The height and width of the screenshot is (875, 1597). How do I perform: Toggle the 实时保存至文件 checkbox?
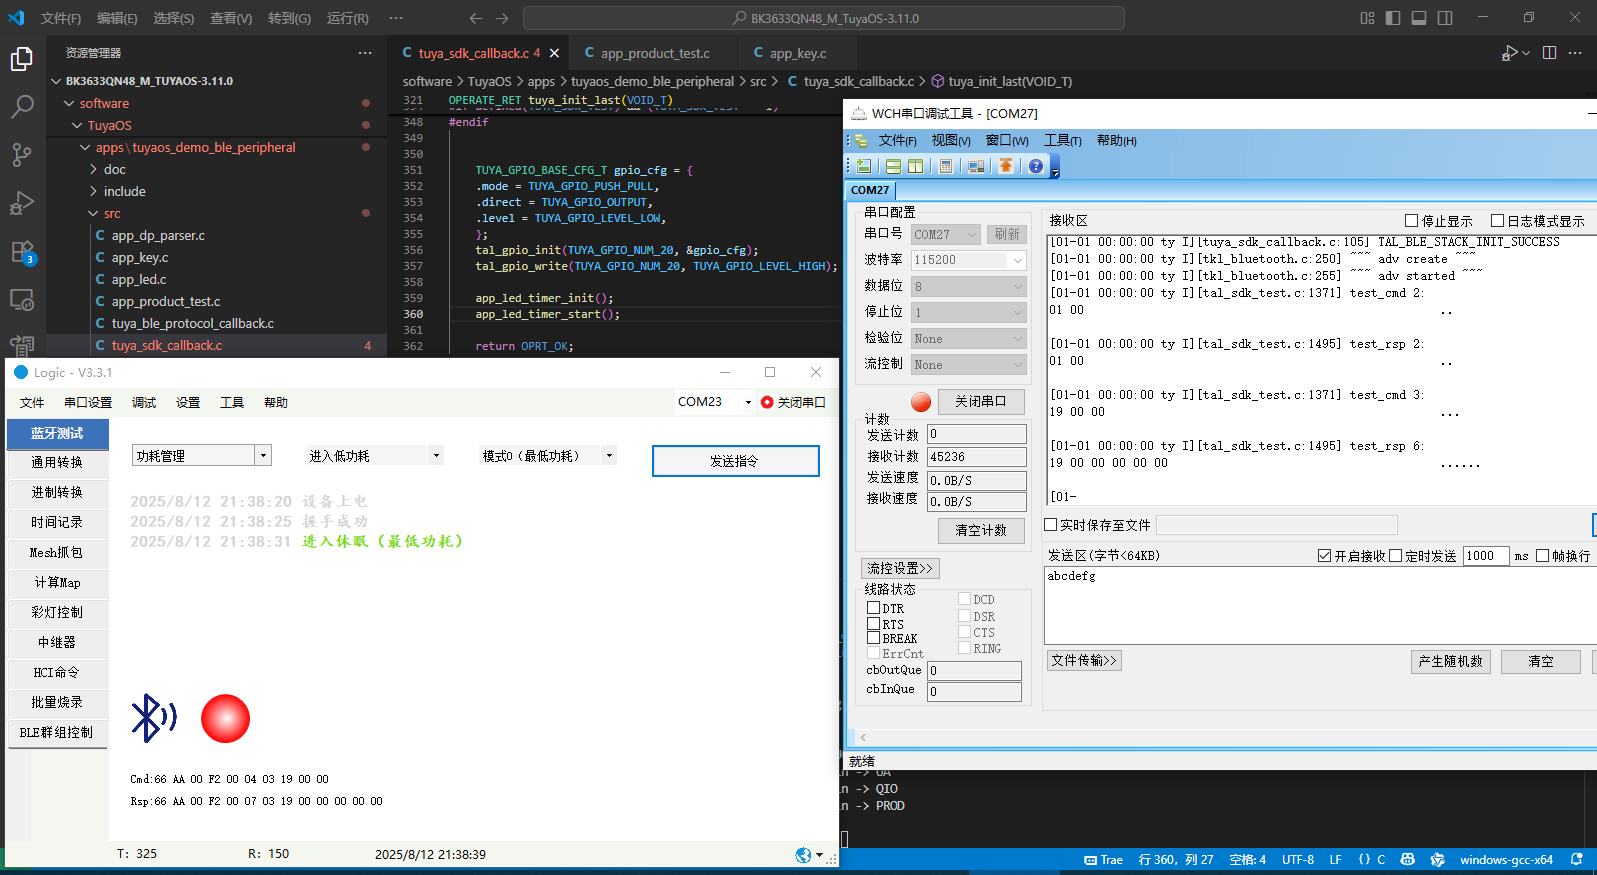point(1051,525)
